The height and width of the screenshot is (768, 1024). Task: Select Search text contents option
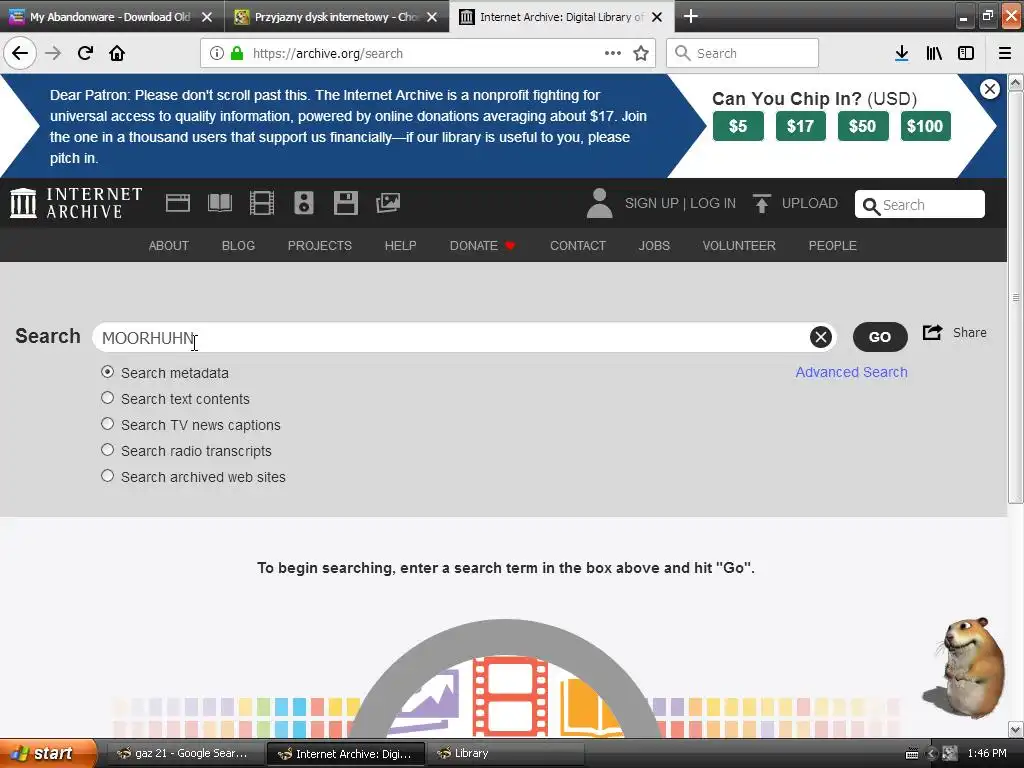[108, 398]
